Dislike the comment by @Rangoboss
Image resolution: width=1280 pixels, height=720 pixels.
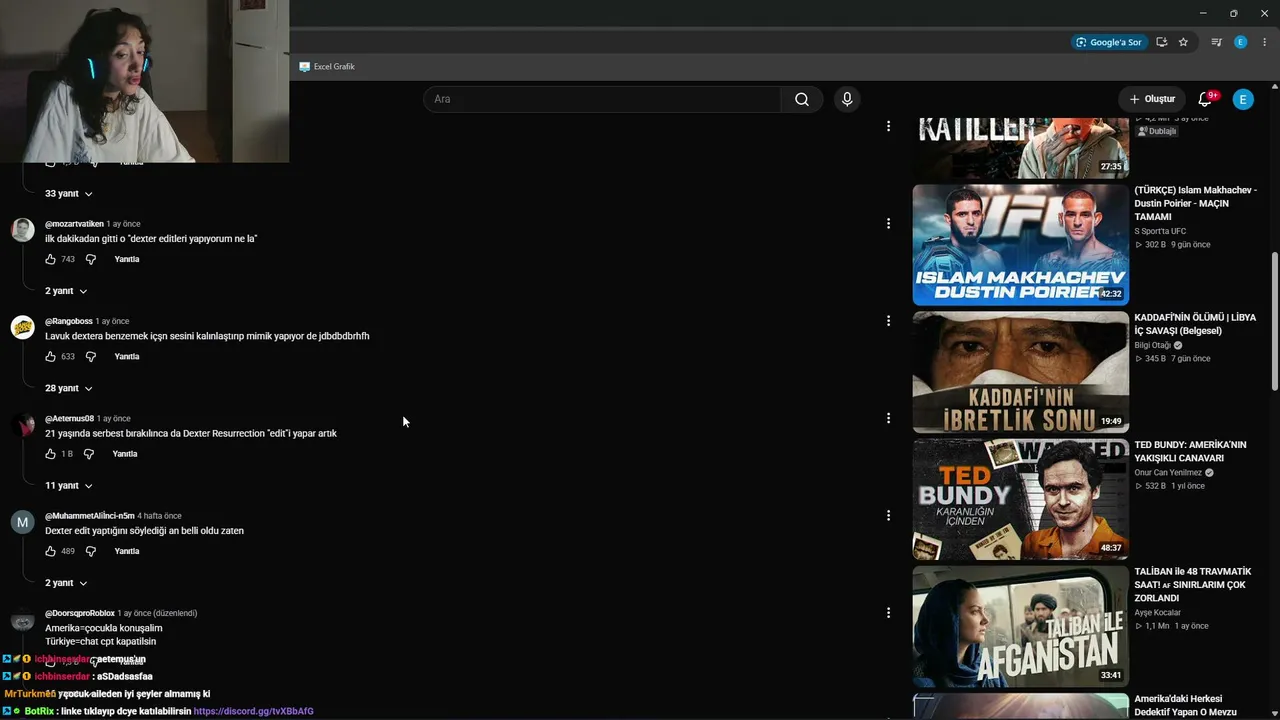coord(90,356)
